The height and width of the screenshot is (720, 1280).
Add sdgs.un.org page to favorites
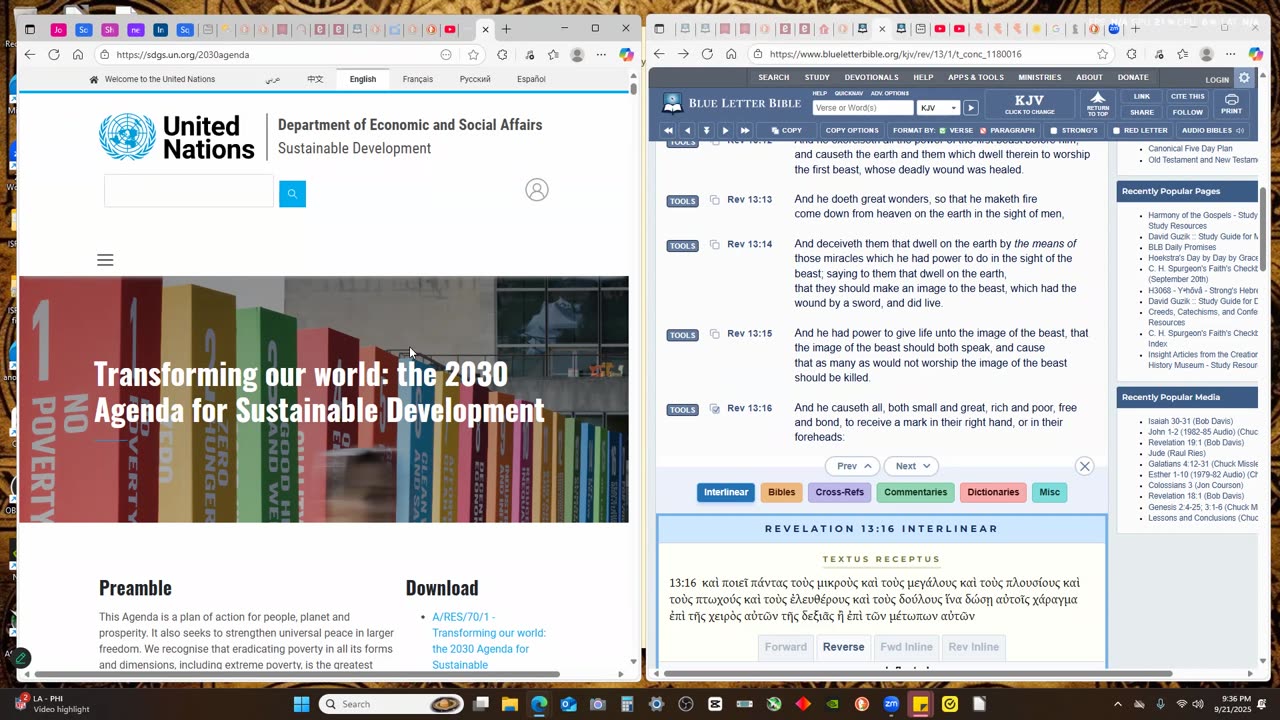[x=473, y=55]
